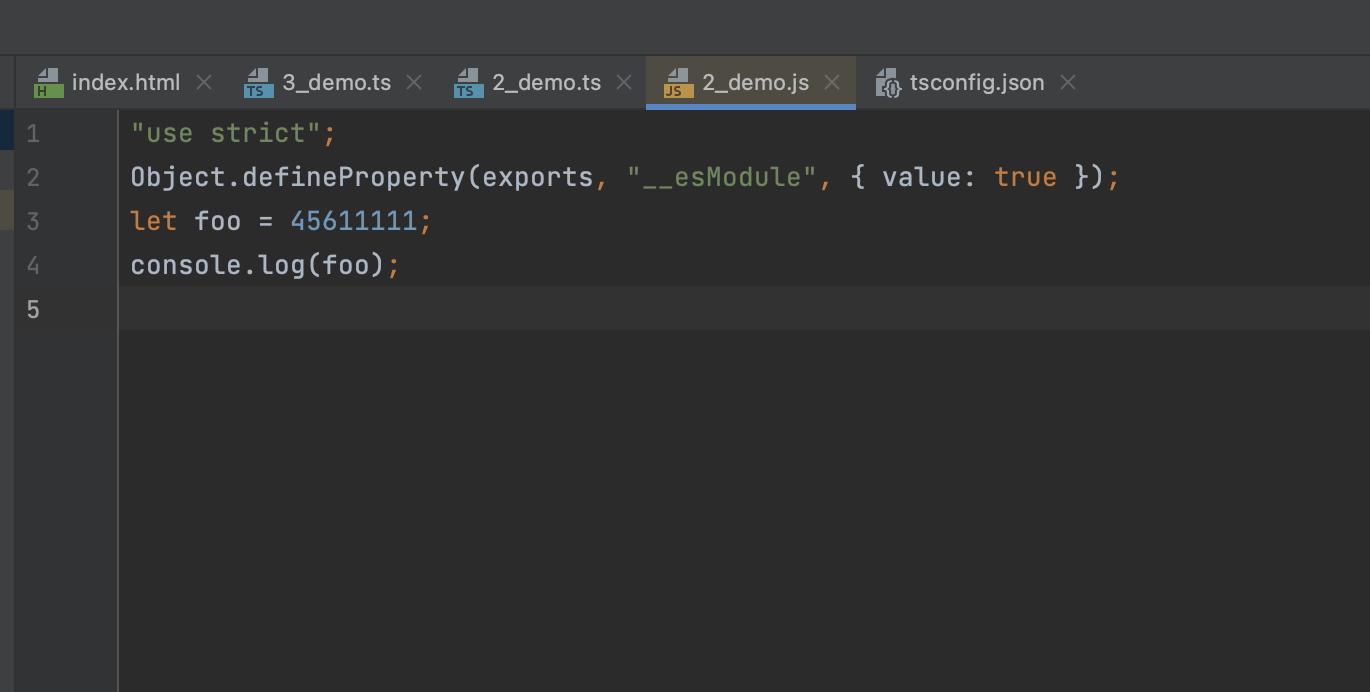Close the 2_demo.ts editor tab
The image size is (1370, 692).
point(624,83)
